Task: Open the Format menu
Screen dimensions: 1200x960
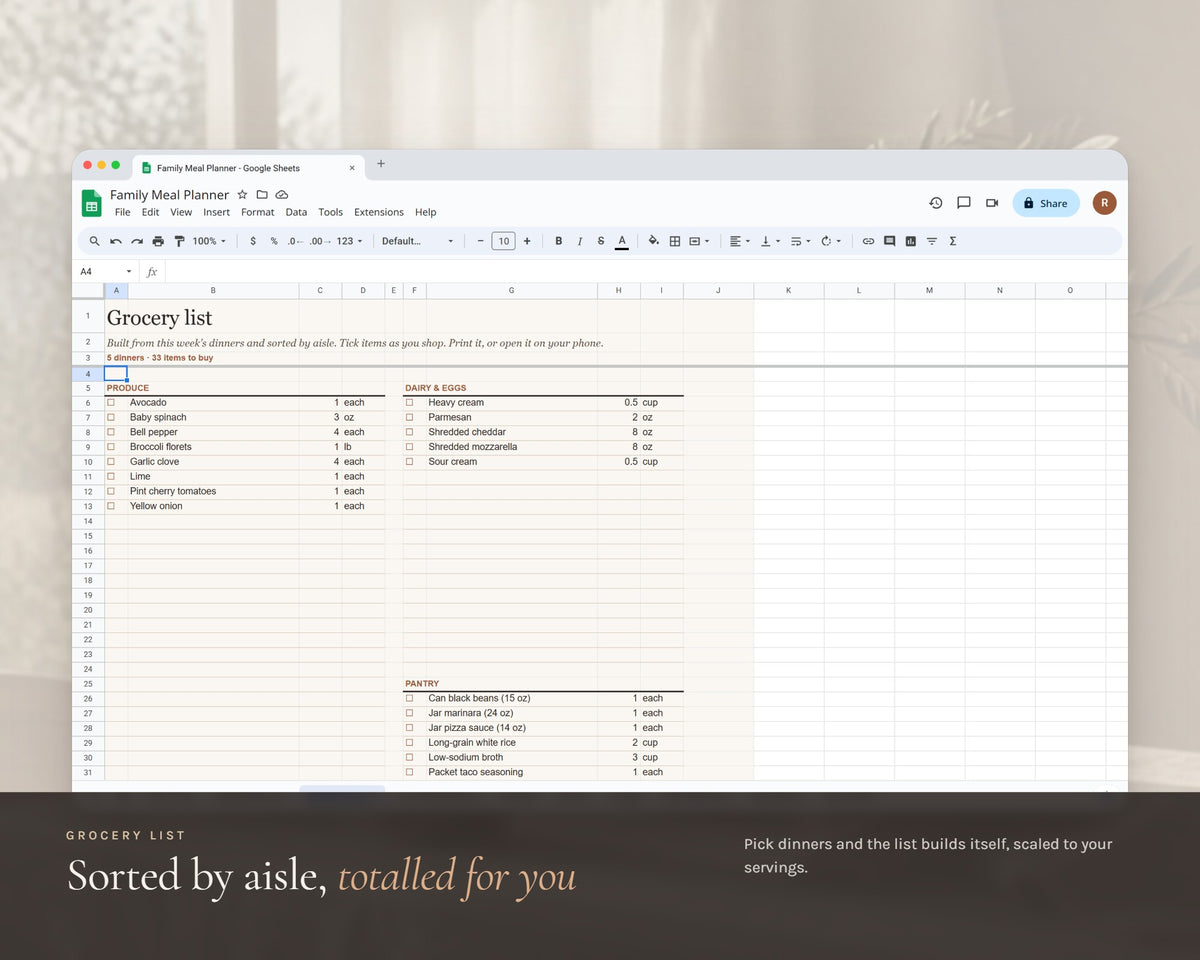Action: click(258, 212)
